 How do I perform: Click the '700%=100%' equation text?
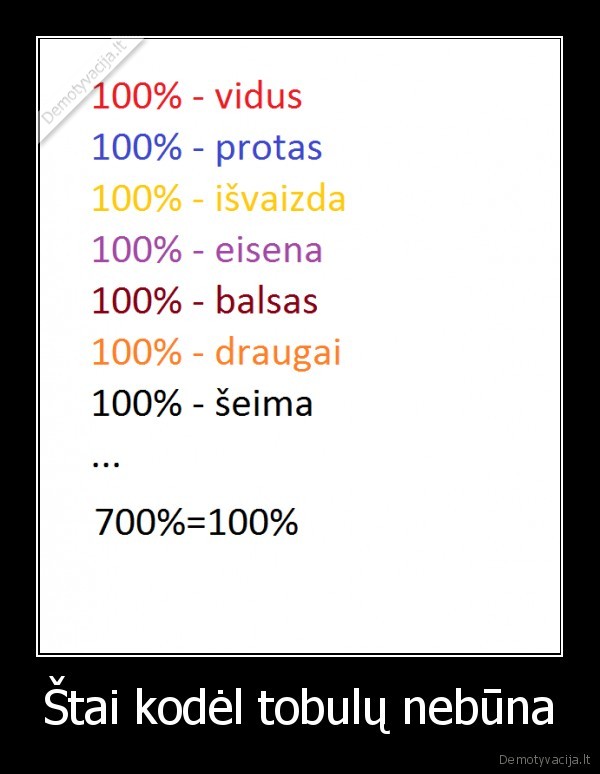click(196, 521)
